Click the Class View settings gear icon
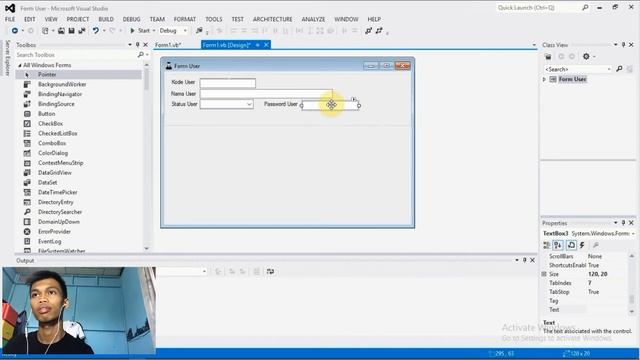This screenshot has height=360, width=640. [x=586, y=57]
